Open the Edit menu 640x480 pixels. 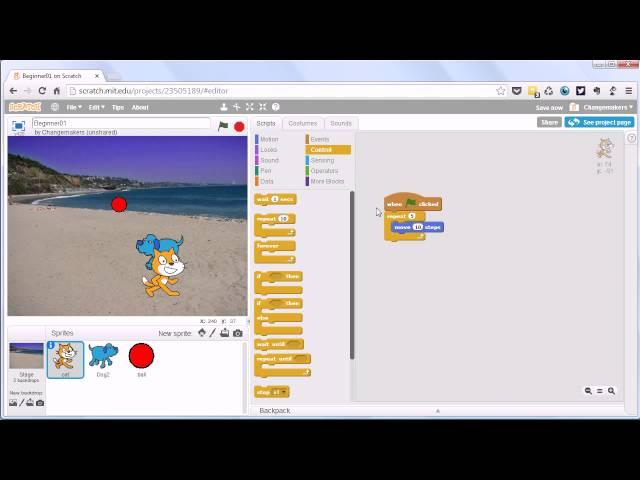97,107
